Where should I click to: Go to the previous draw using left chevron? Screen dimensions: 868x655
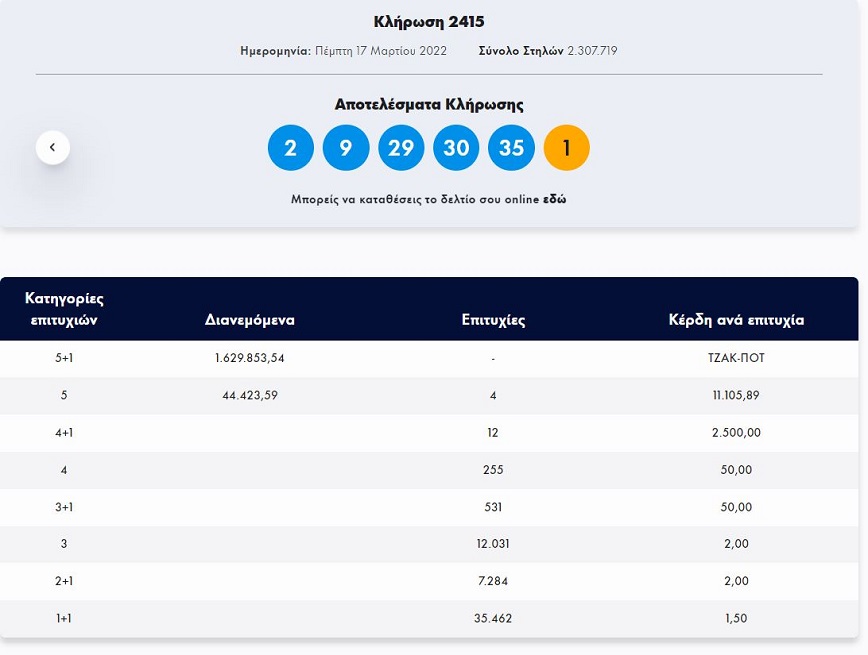point(53,148)
